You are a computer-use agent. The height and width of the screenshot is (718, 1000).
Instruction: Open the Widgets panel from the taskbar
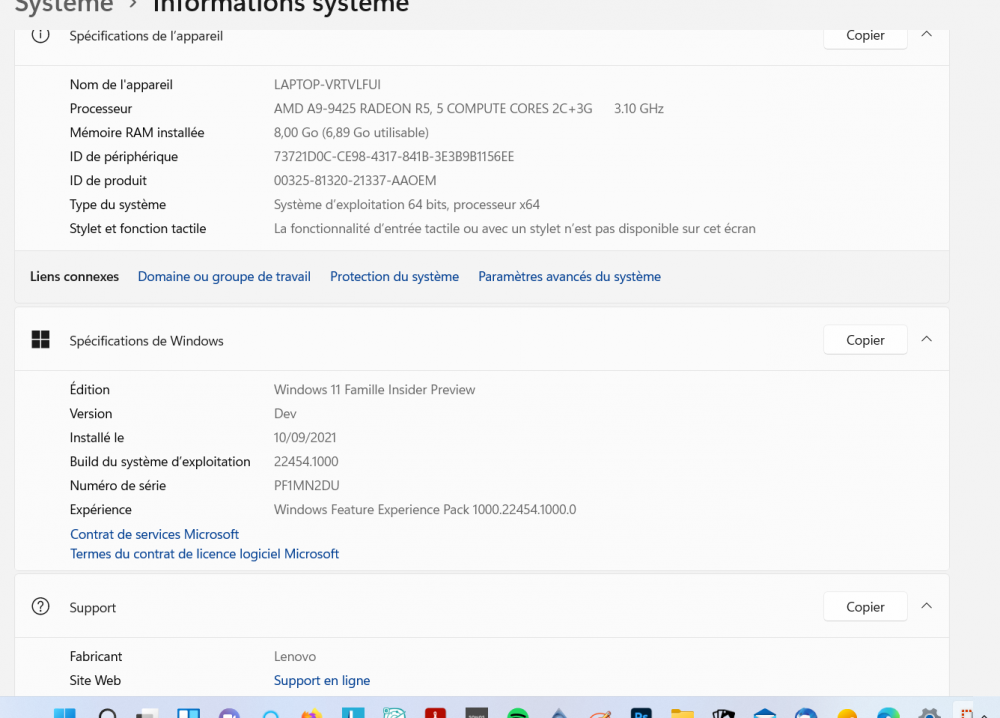coord(188,713)
